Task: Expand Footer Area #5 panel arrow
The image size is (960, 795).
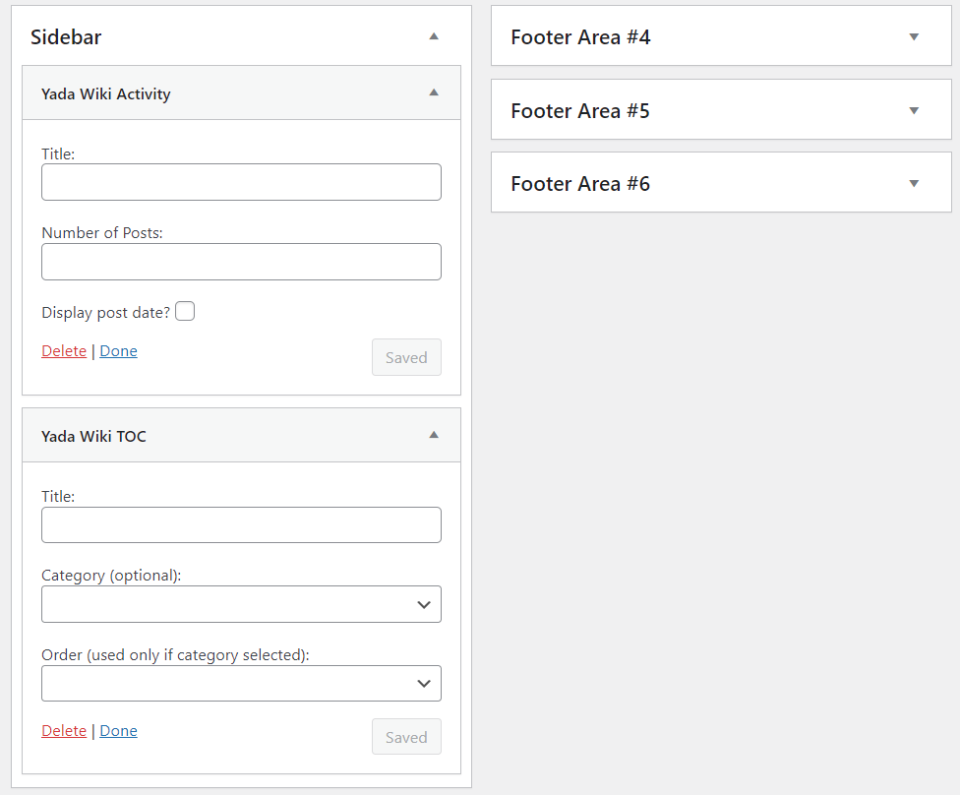Action: (913, 110)
